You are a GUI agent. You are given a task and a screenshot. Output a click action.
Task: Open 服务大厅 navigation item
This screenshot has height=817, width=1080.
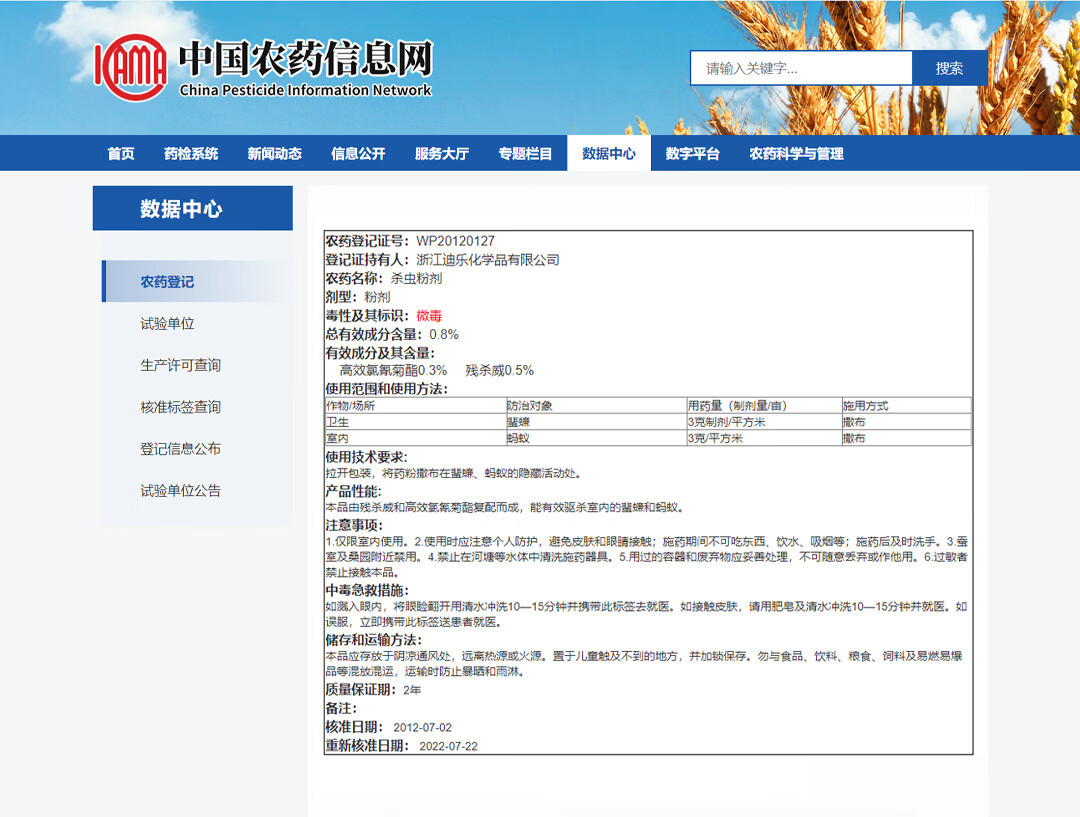click(441, 153)
